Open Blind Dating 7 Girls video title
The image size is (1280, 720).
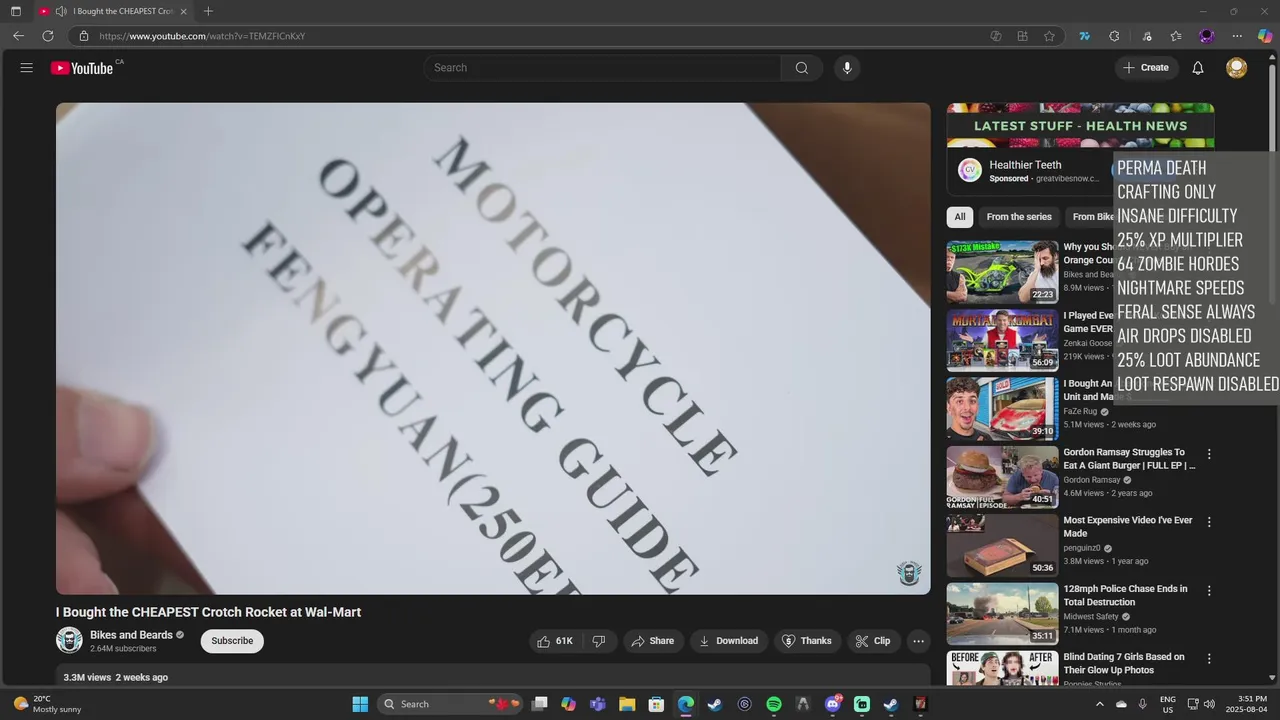click(1123, 664)
